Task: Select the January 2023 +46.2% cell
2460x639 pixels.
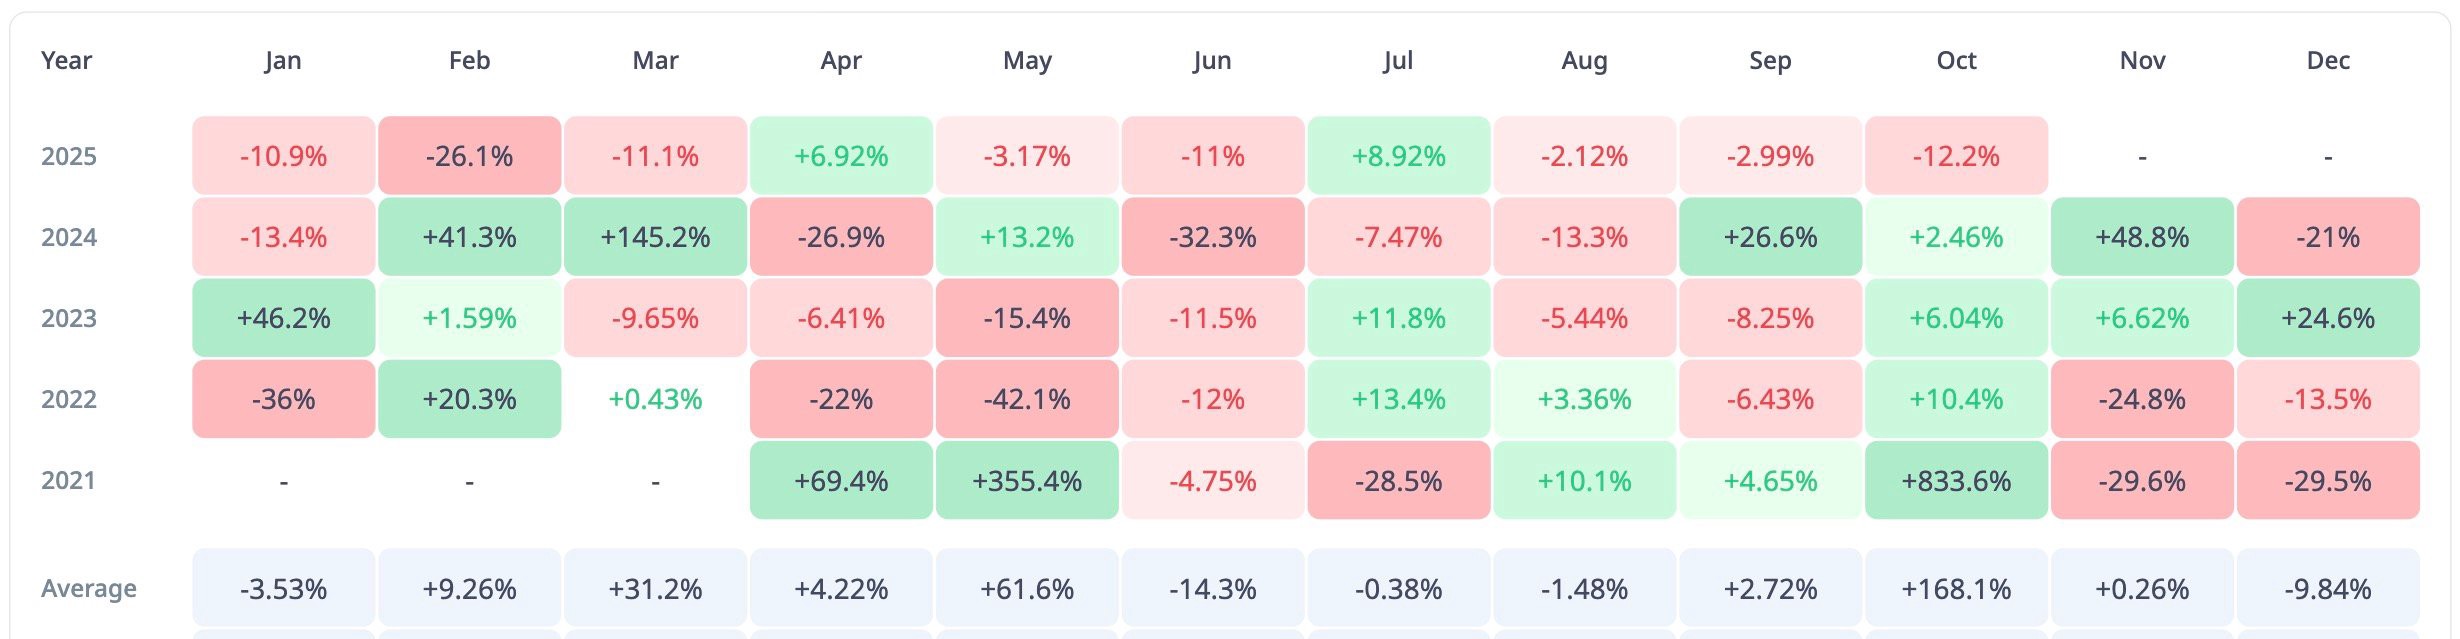Action: 283,318
